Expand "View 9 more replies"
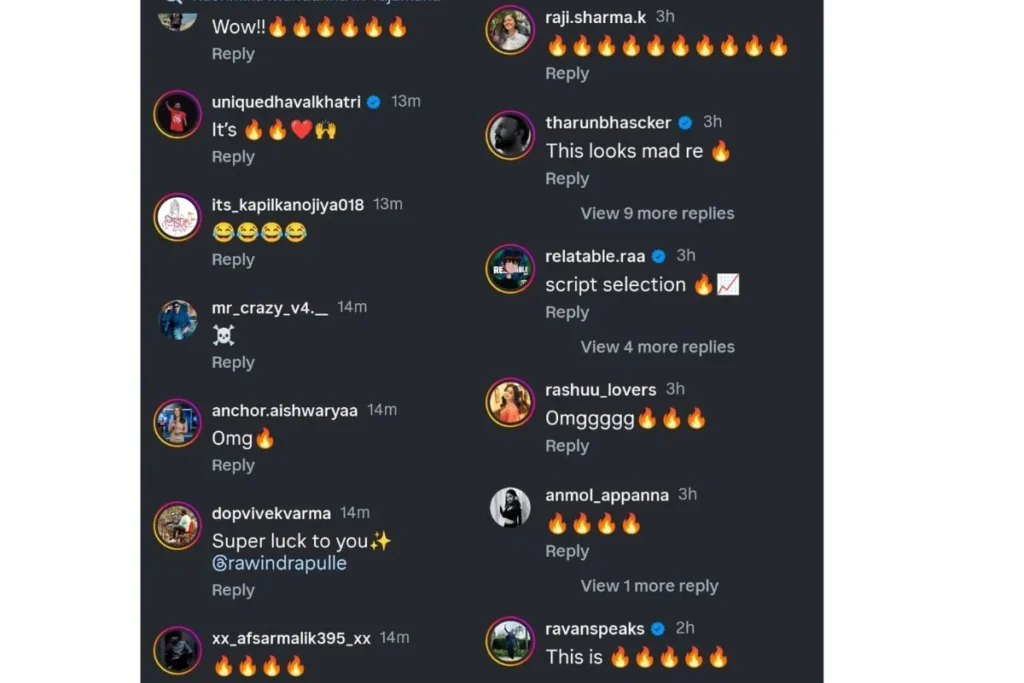 657,214
